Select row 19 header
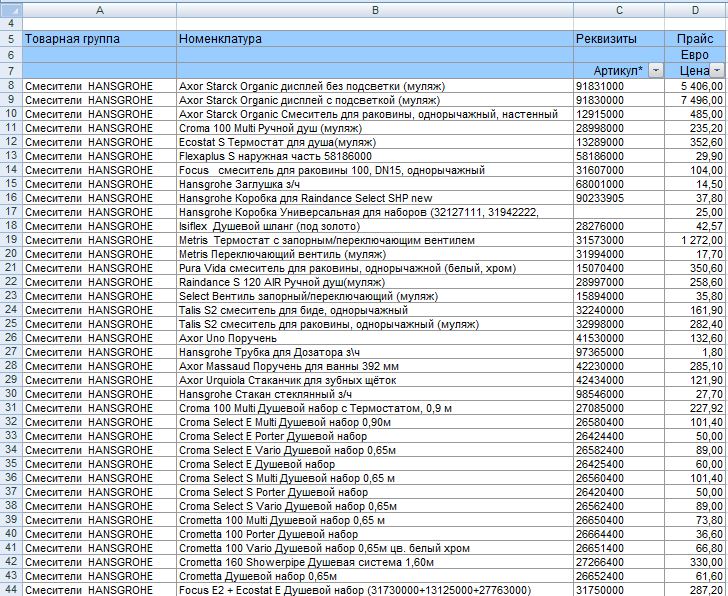Viewport: 728px width, 596px height. coord(11,240)
